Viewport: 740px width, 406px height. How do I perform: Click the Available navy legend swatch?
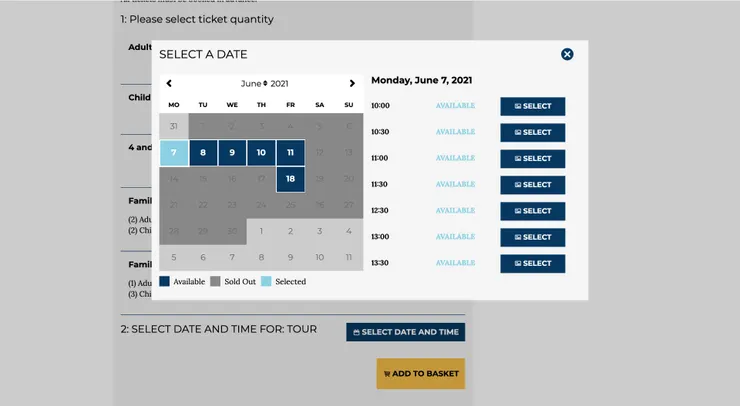point(164,282)
